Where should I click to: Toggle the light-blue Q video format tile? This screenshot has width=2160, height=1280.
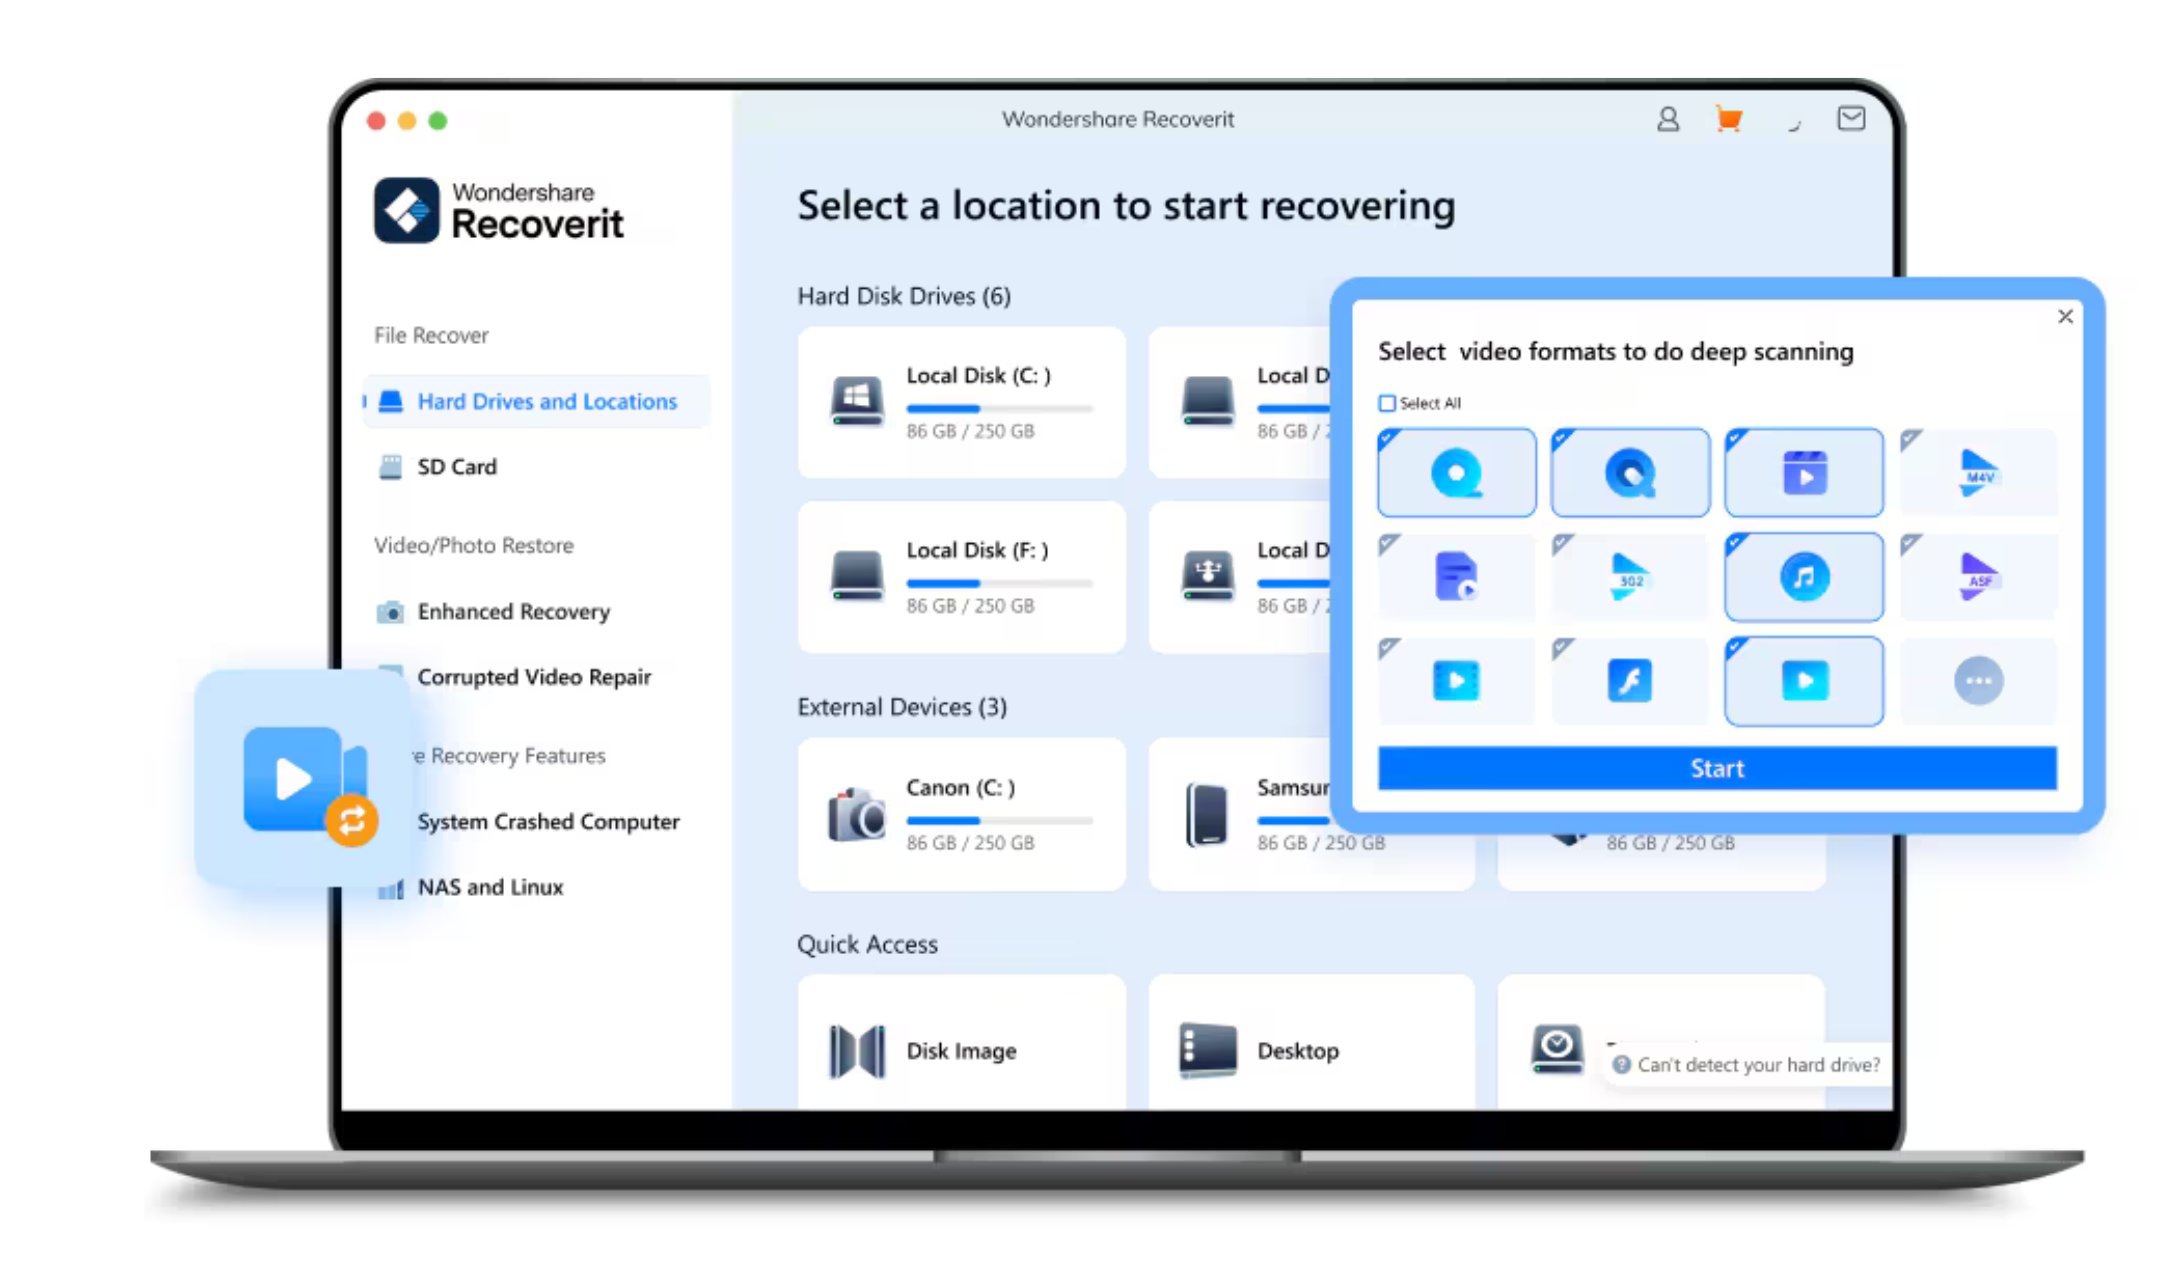(1456, 473)
